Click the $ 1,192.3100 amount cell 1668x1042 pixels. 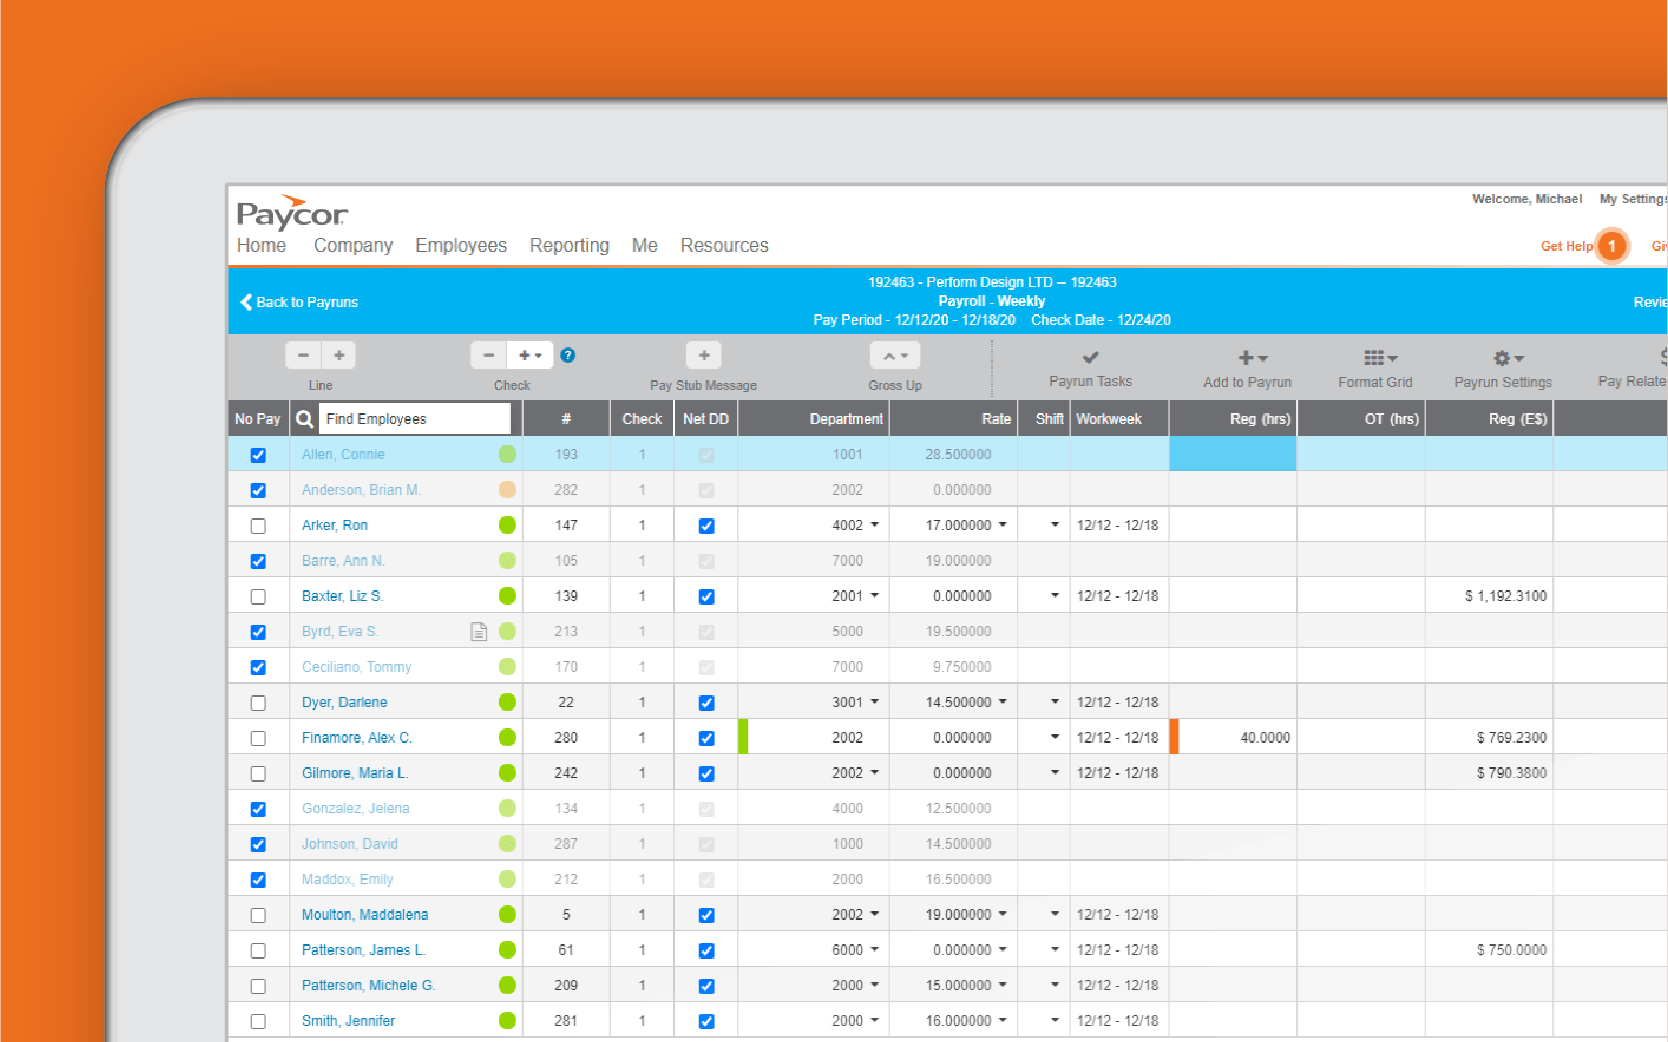pos(1489,596)
